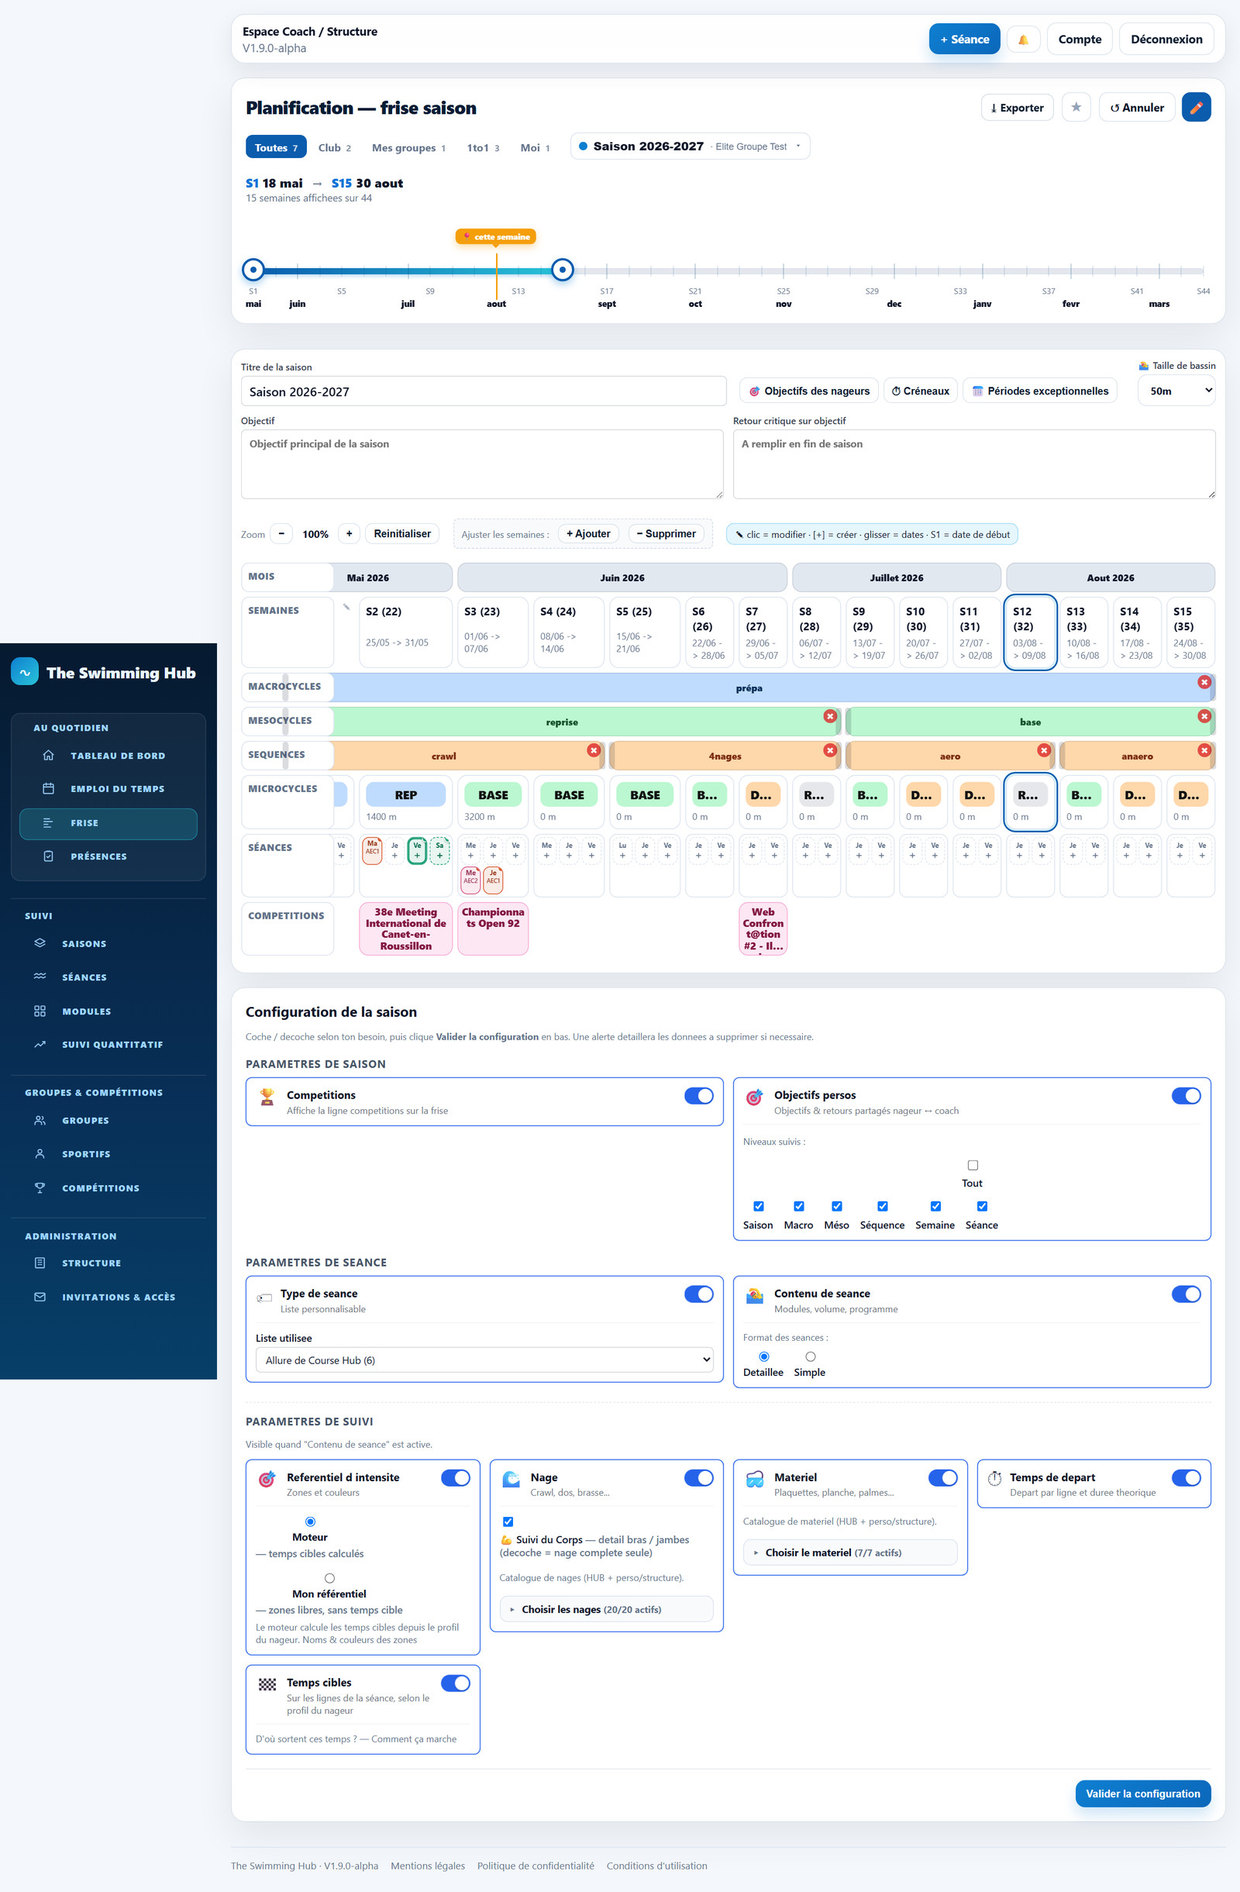Switch to the Mes groupes tab
The height and width of the screenshot is (1892, 1240).
click(x=408, y=147)
